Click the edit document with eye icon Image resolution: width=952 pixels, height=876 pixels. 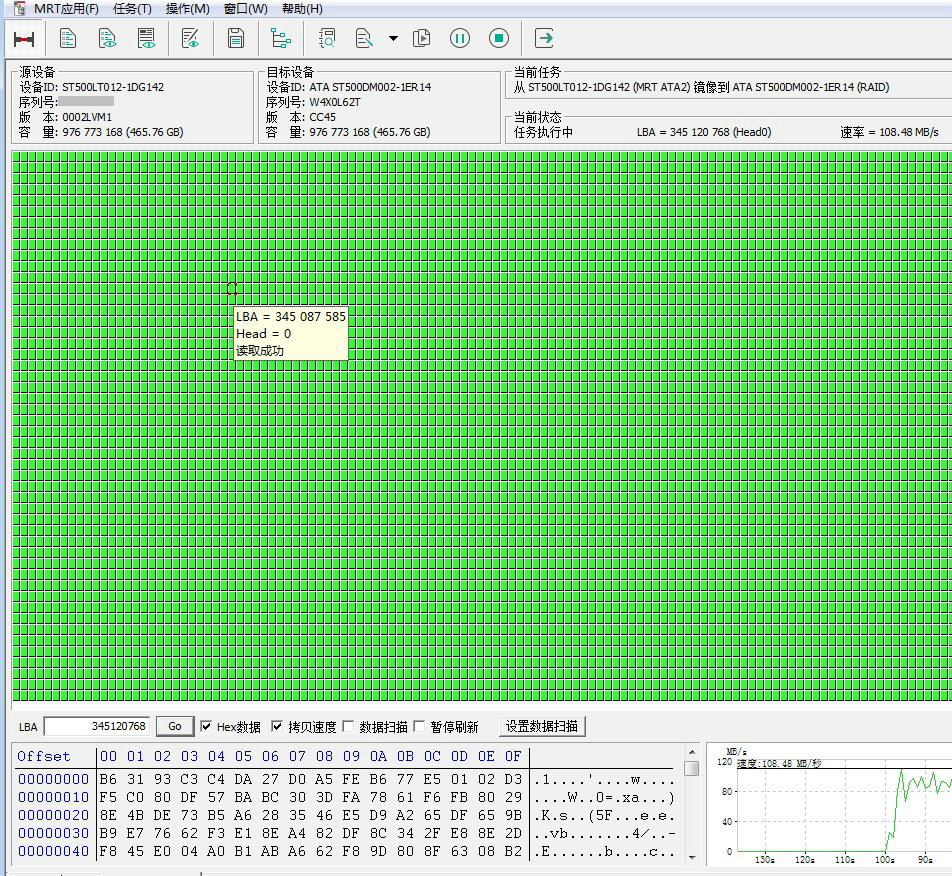(x=191, y=38)
